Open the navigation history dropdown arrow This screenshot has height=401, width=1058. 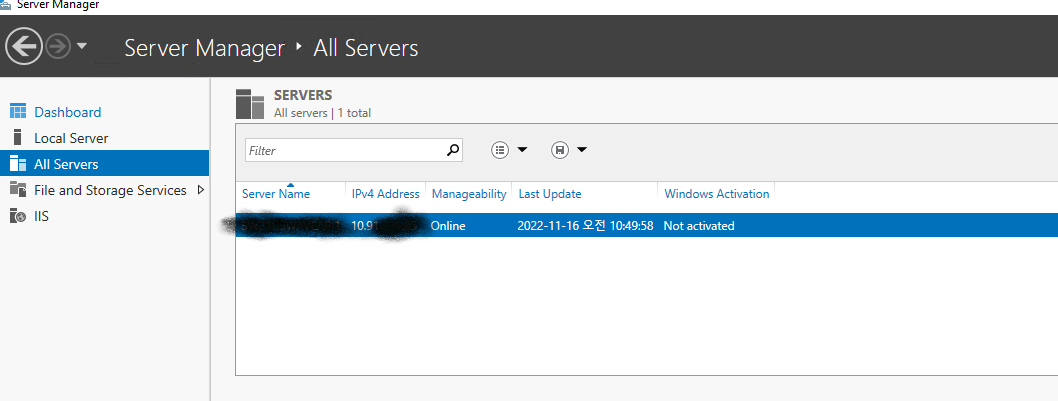tap(82, 46)
